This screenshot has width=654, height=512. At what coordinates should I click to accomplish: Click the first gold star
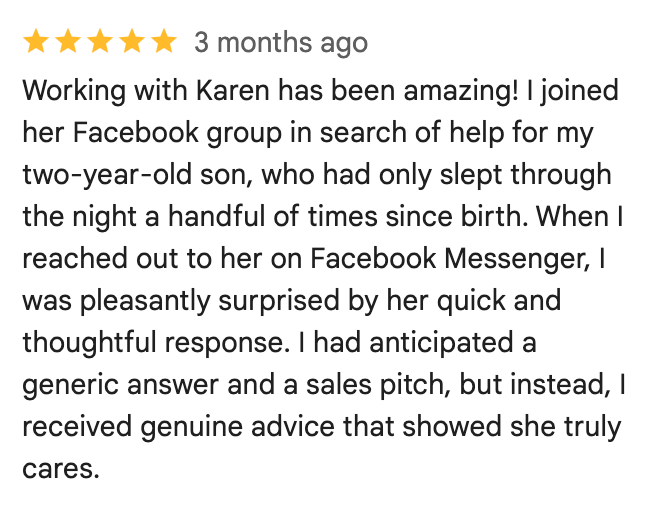[36, 42]
